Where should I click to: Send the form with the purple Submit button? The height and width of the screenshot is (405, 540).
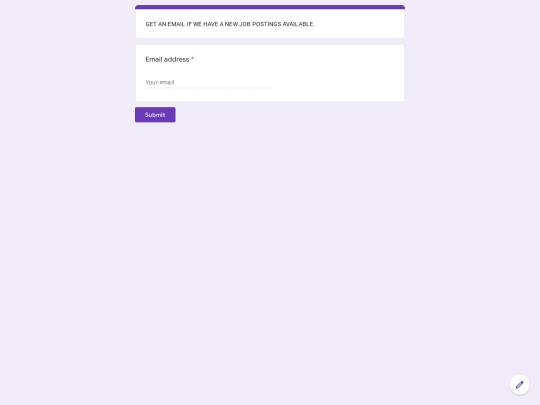(155, 115)
